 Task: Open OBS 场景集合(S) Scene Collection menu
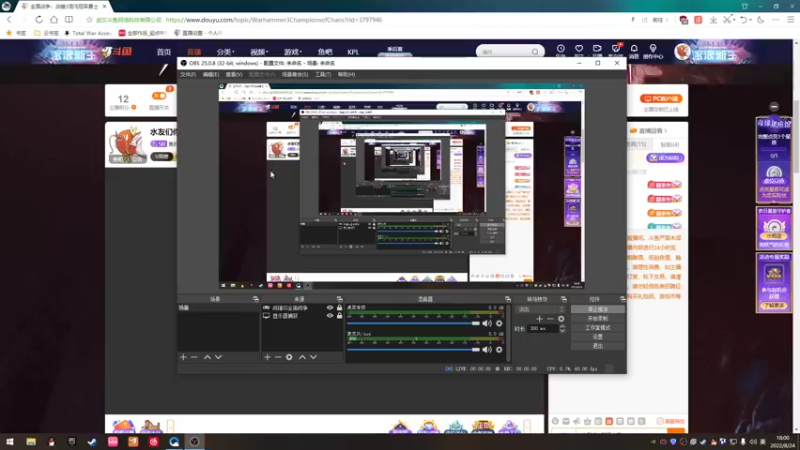[295, 74]
